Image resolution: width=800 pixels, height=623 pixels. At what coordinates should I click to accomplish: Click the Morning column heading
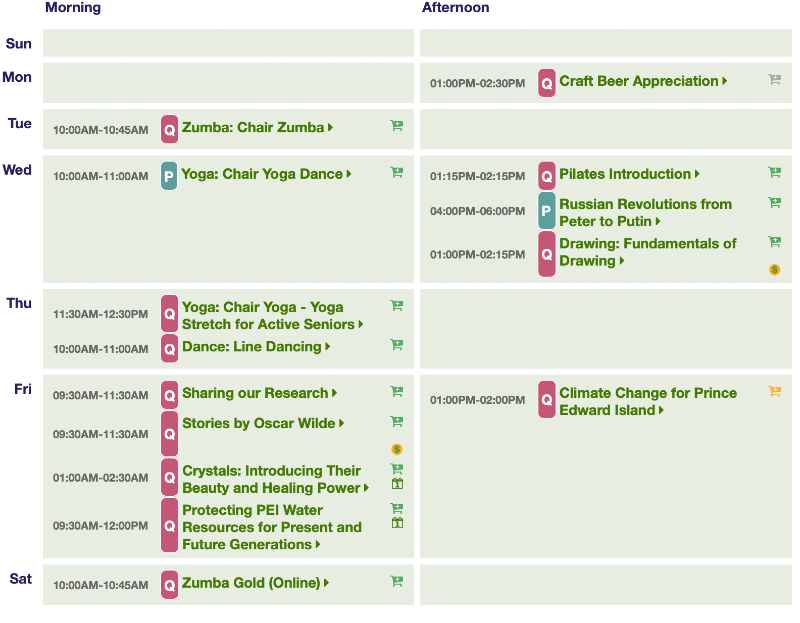[73, 8]
